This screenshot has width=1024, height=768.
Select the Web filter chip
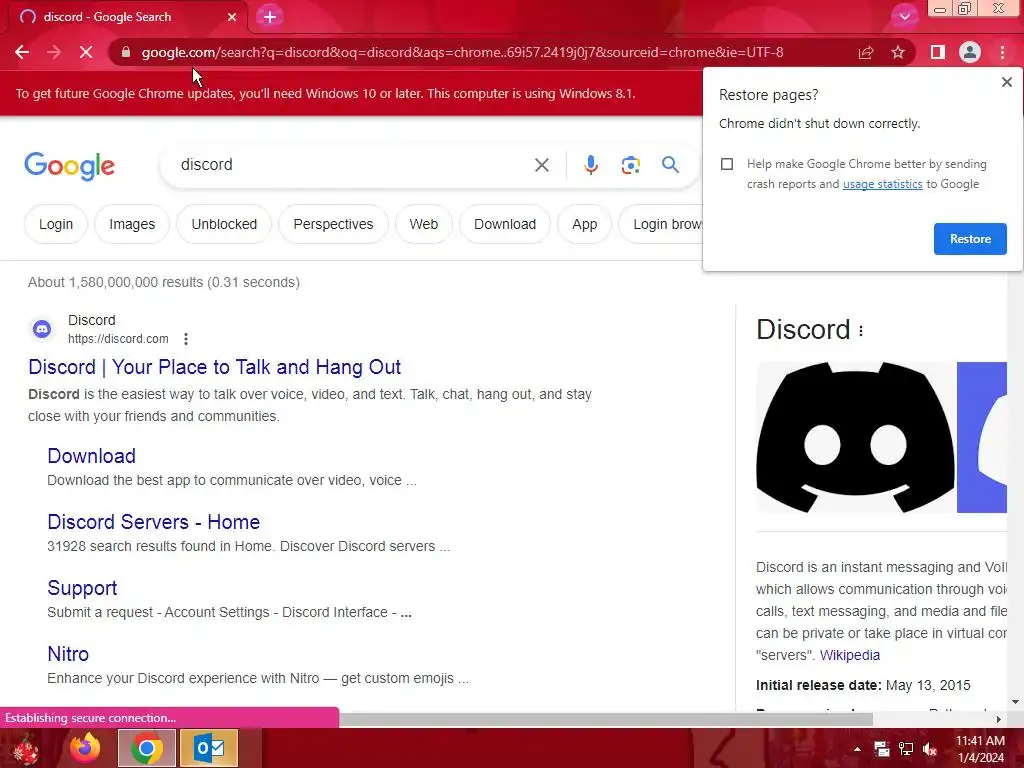(423, 224)
